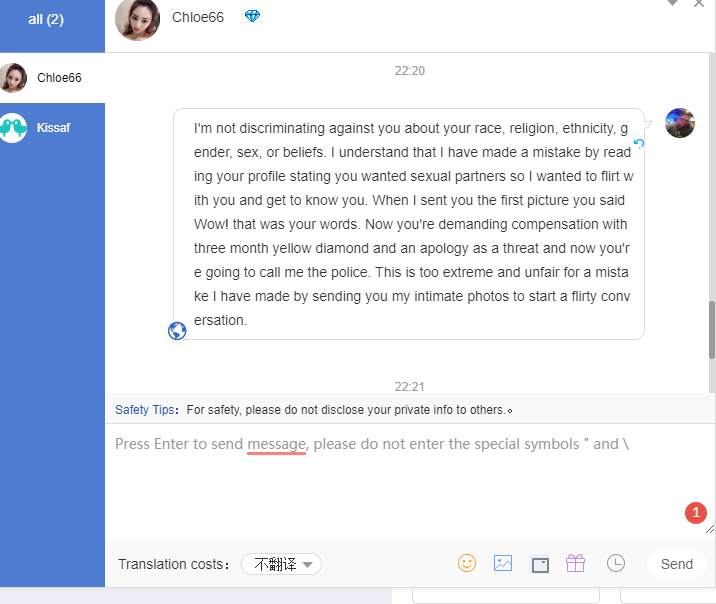The height and width of the screenshot is (604, 716).
Task: Open the emoji picker
Action: click(467, 563)
